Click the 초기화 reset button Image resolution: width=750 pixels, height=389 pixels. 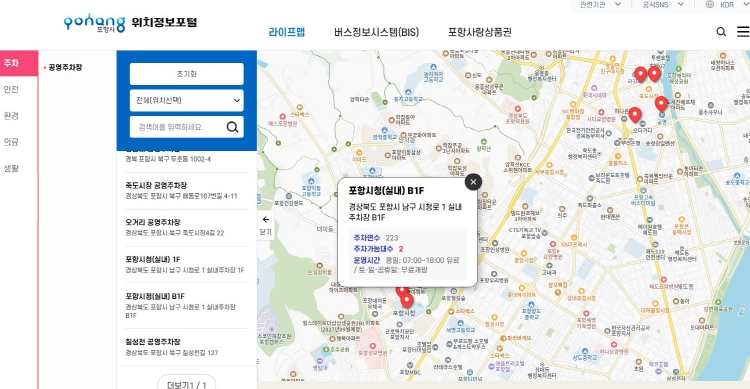coord(187,74)
